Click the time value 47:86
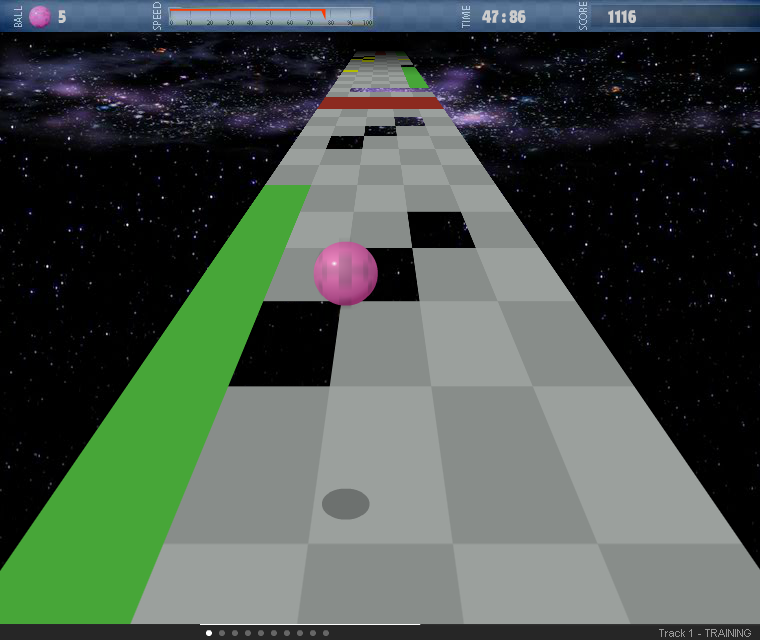This screenshot has width=760, height=640. click(504, 17)
